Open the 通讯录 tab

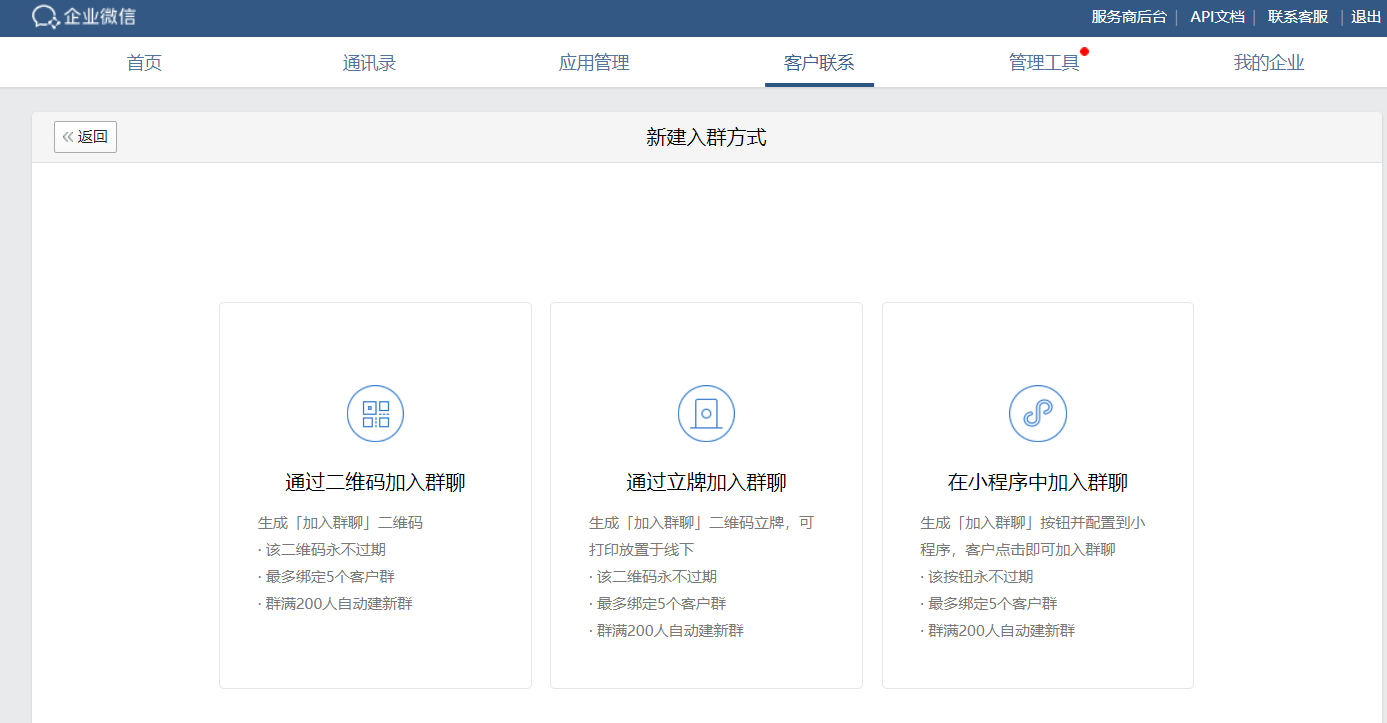(x=369, y=63)
